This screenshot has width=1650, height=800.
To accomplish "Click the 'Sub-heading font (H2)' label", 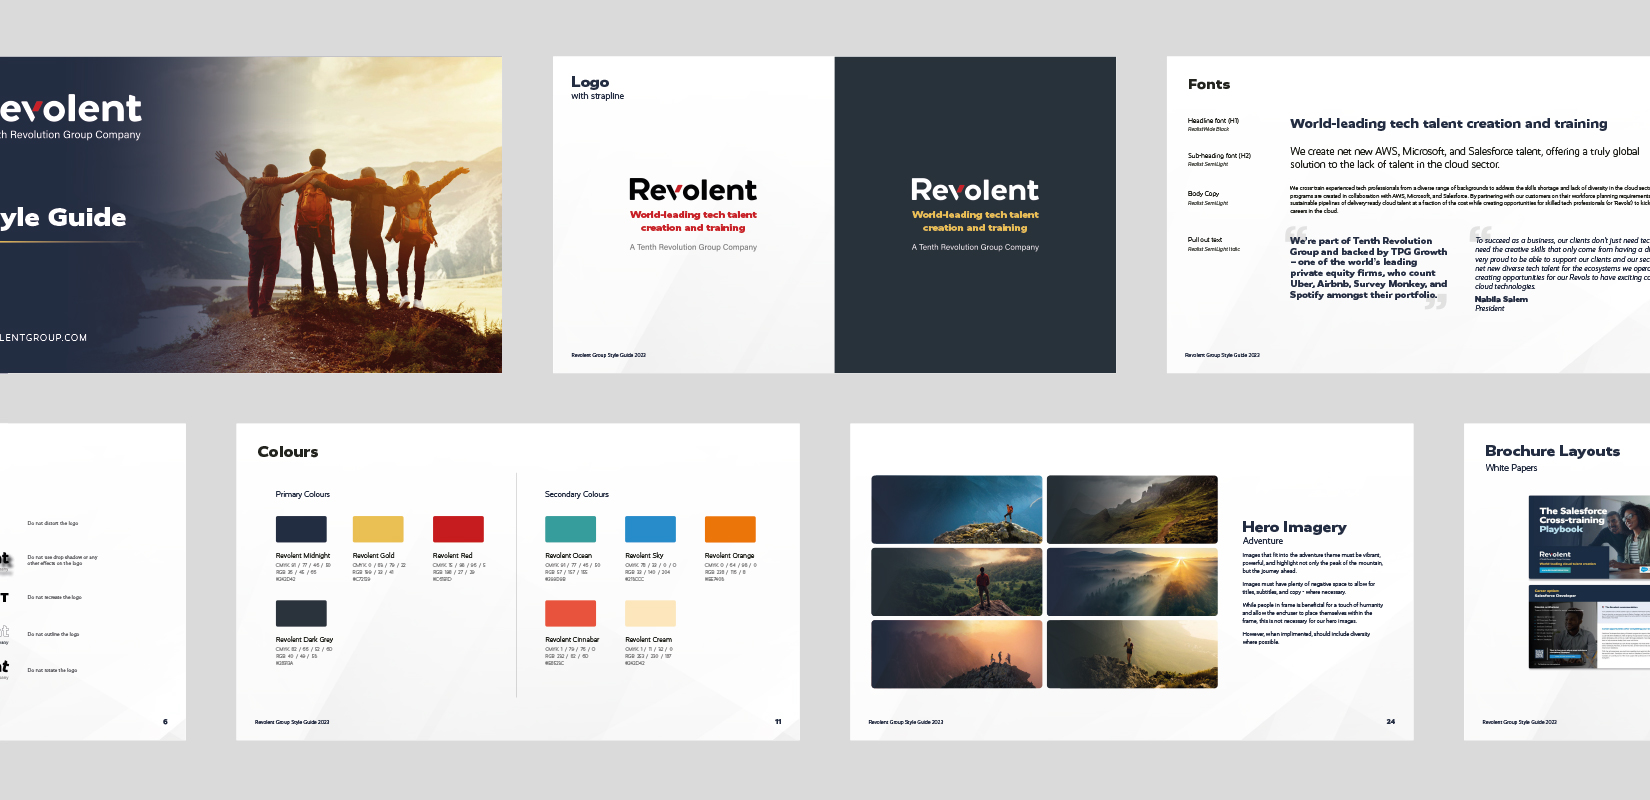I will 1219,156.
